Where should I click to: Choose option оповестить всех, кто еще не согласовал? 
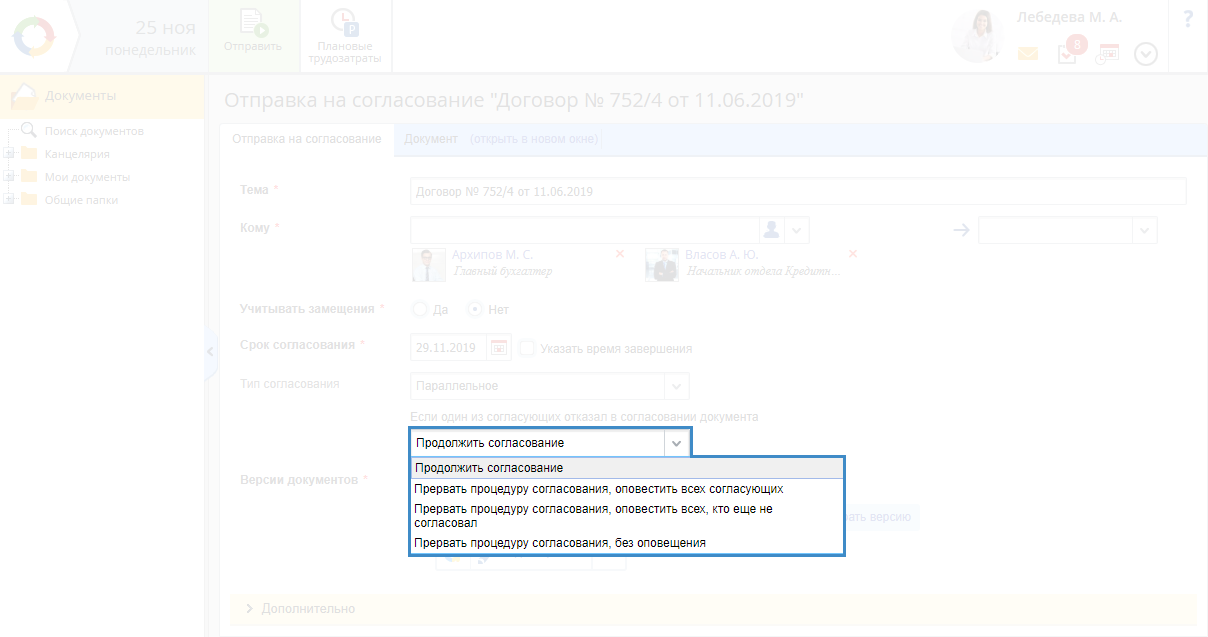coord(628,516)
